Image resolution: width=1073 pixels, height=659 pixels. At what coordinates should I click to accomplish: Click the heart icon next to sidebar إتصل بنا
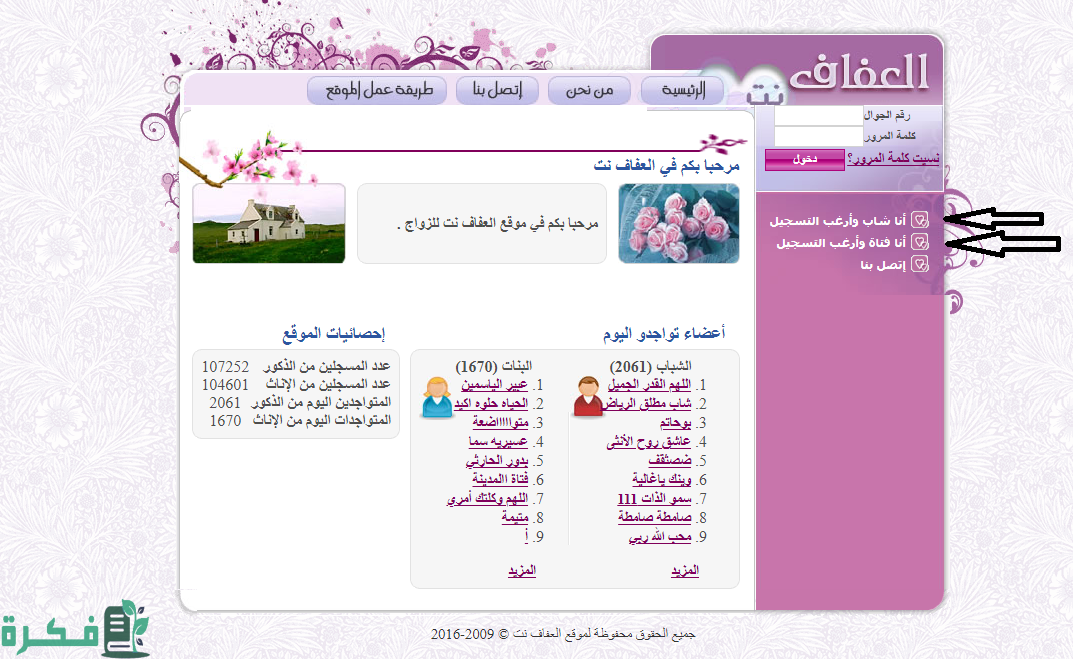[921, 265]
